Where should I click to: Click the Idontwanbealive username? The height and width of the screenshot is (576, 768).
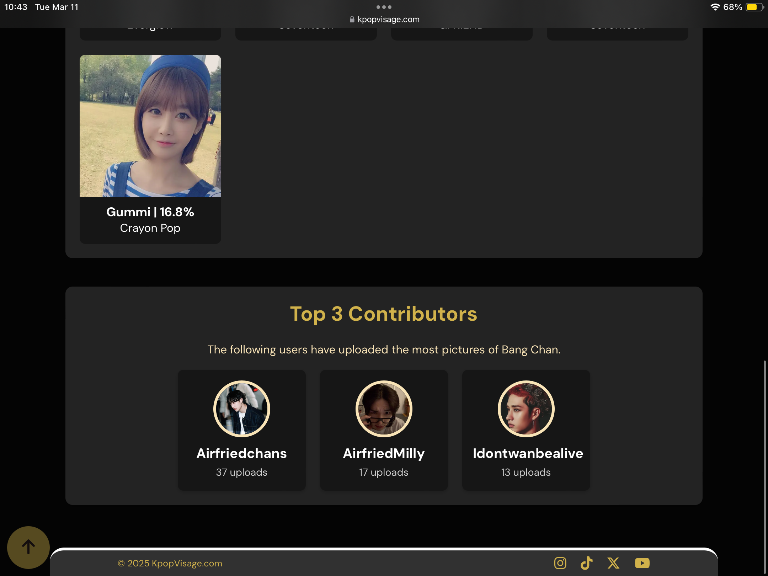[x=528, y=454]
